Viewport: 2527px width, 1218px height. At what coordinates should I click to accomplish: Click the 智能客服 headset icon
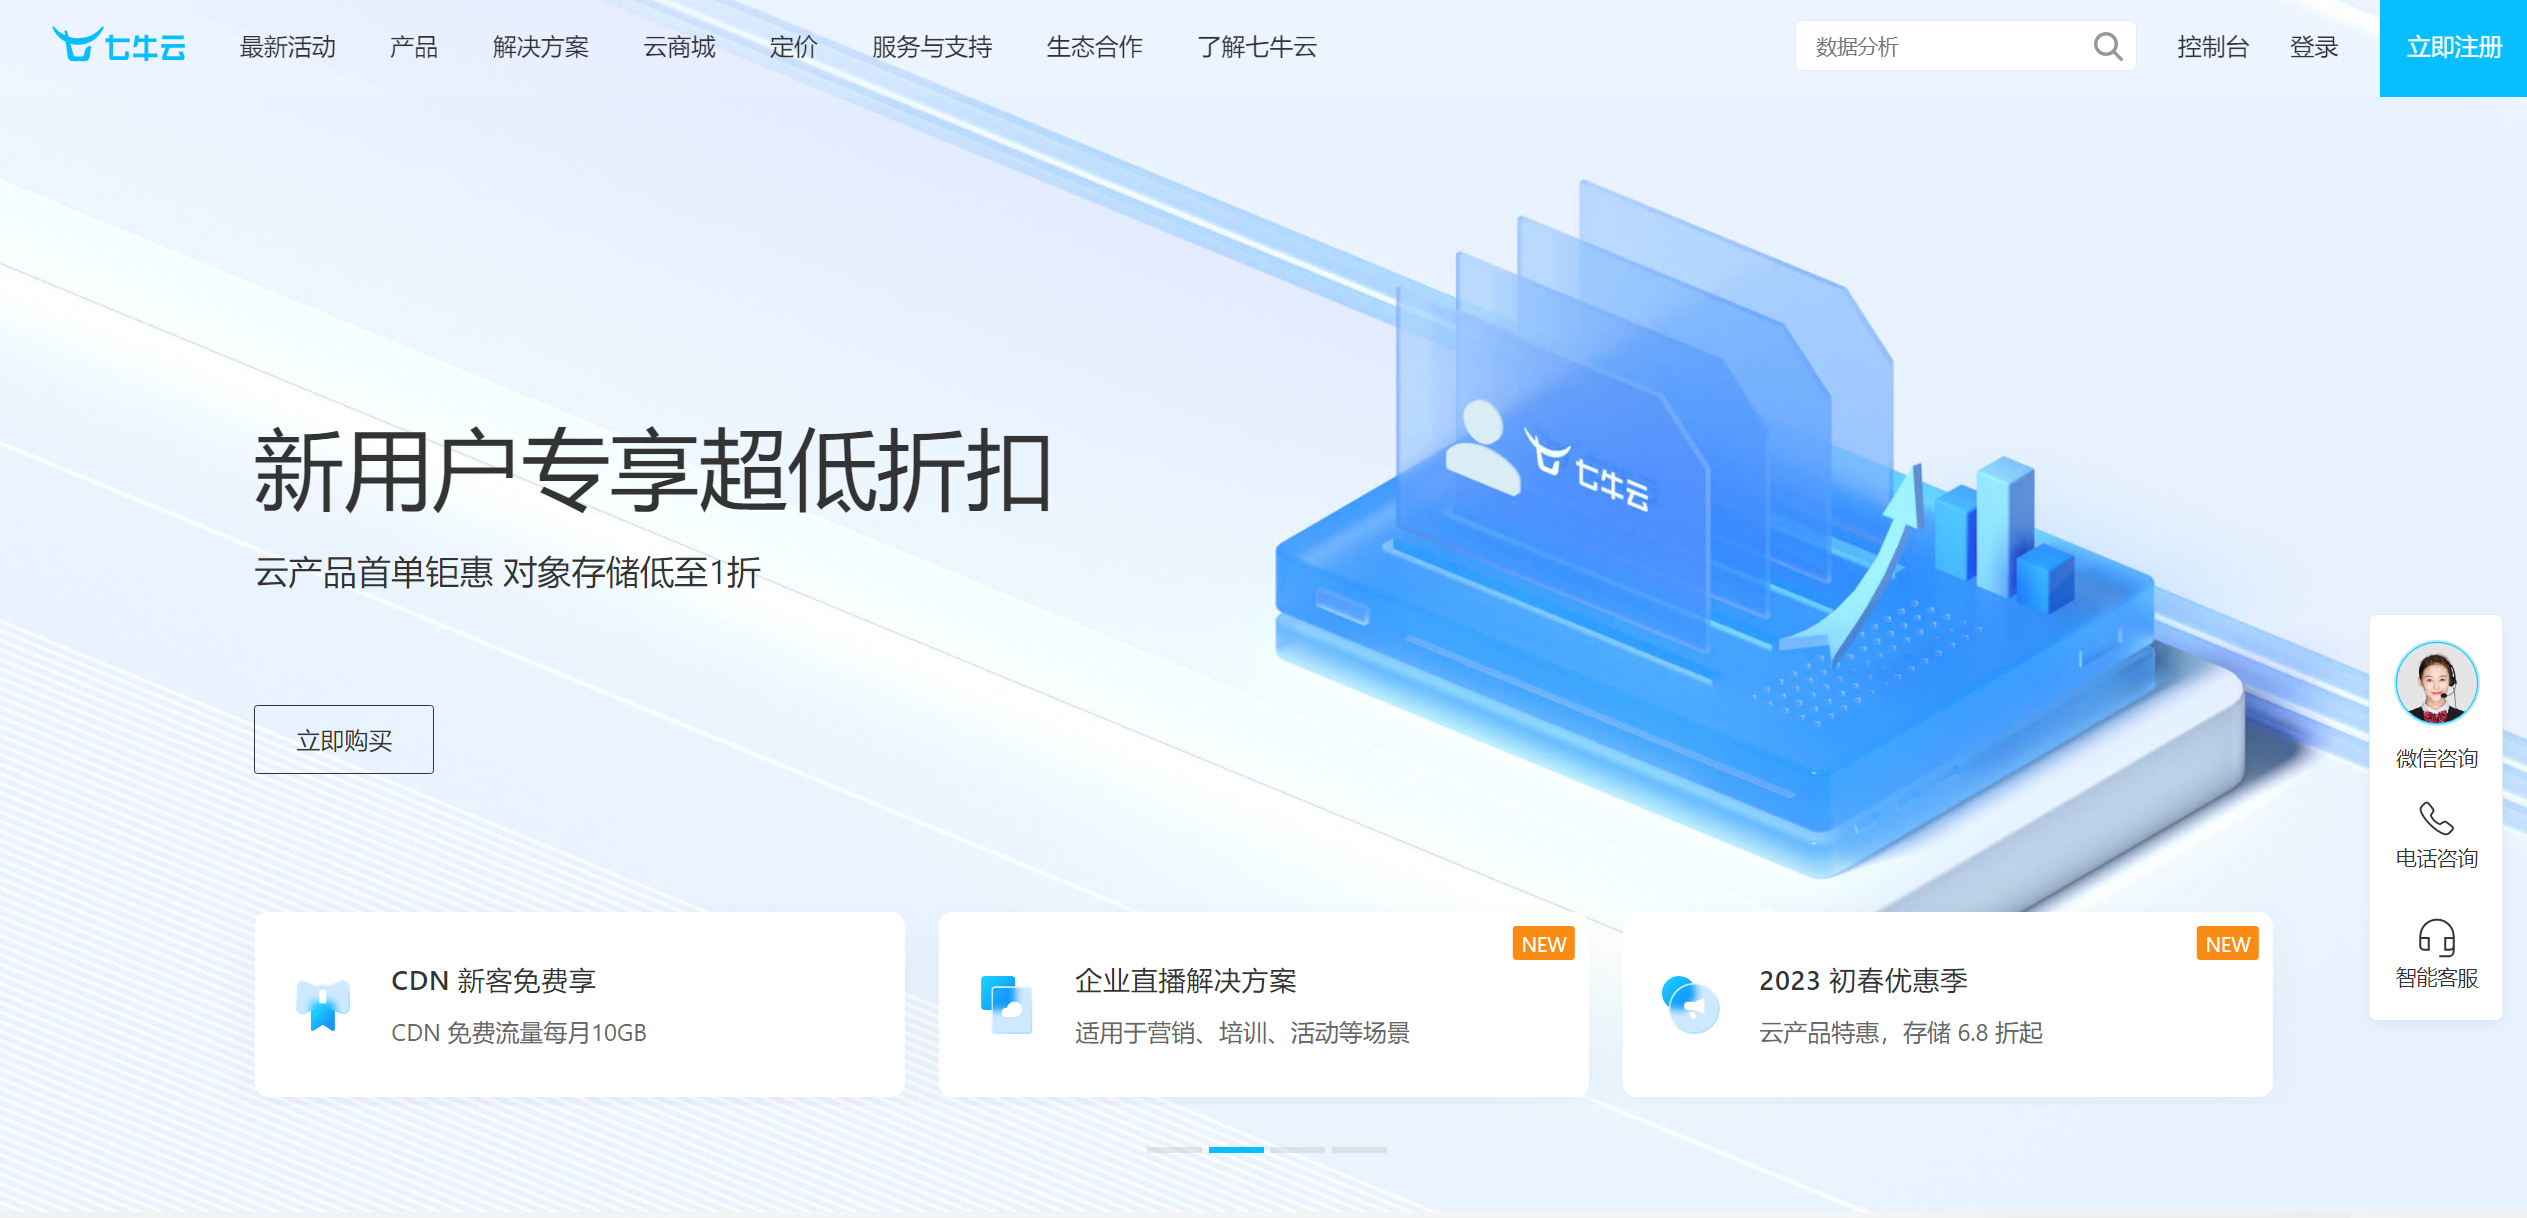pyautogui.click(x=2436, y=938)
